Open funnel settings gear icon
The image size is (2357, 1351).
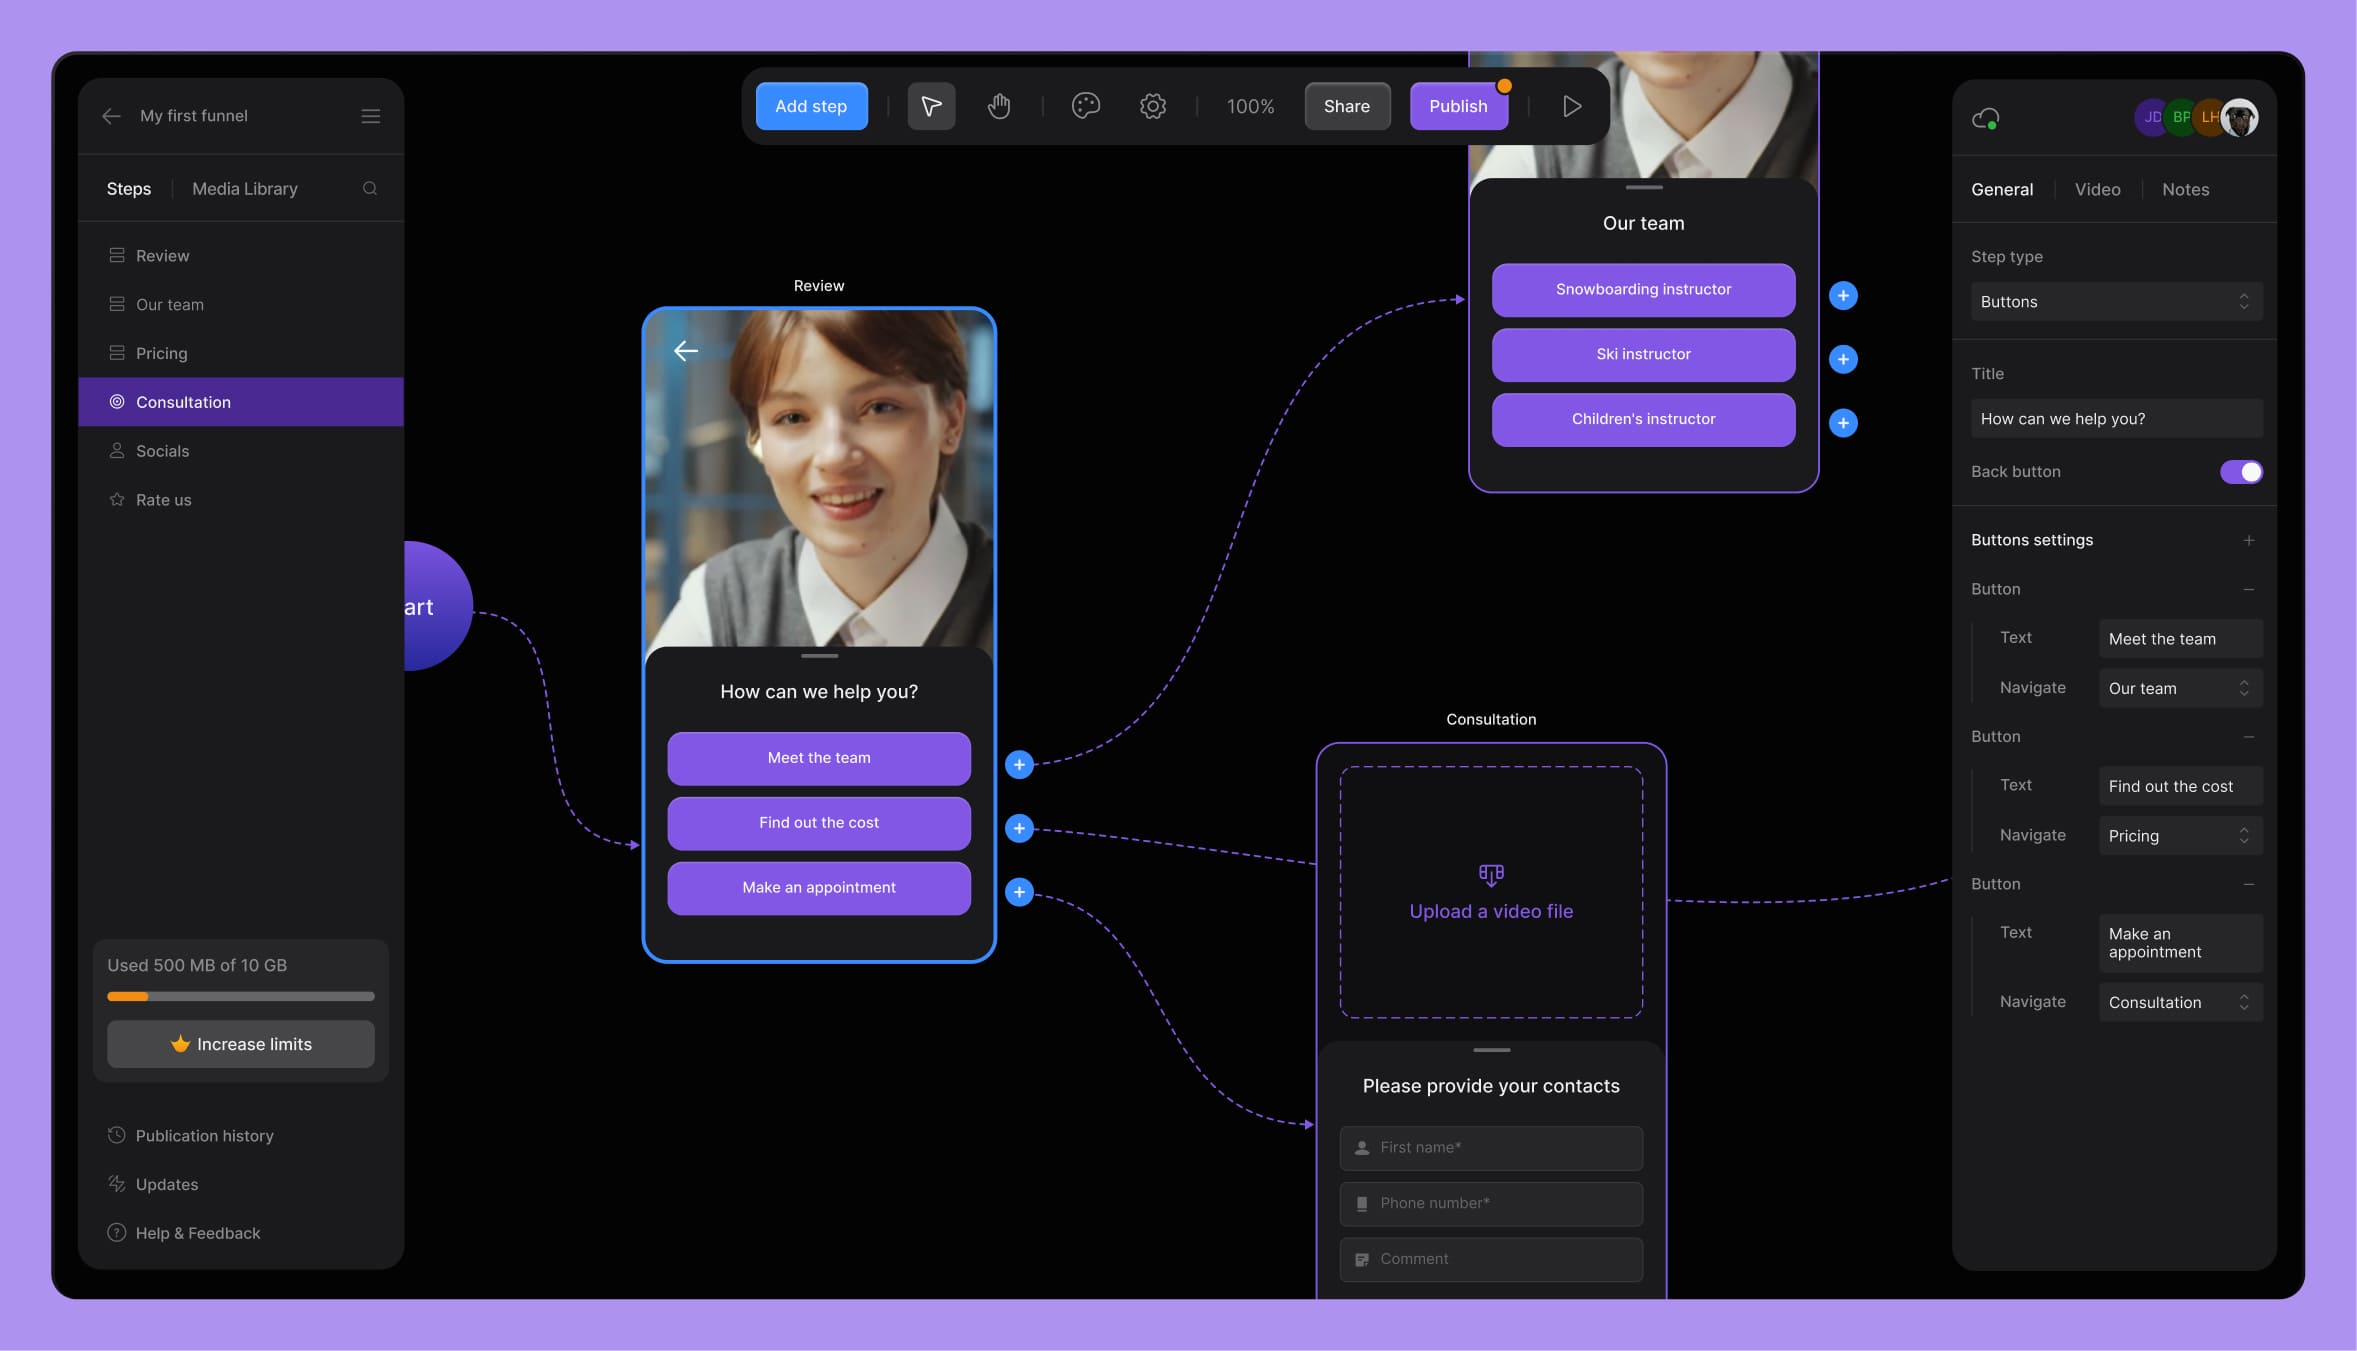1153,106
